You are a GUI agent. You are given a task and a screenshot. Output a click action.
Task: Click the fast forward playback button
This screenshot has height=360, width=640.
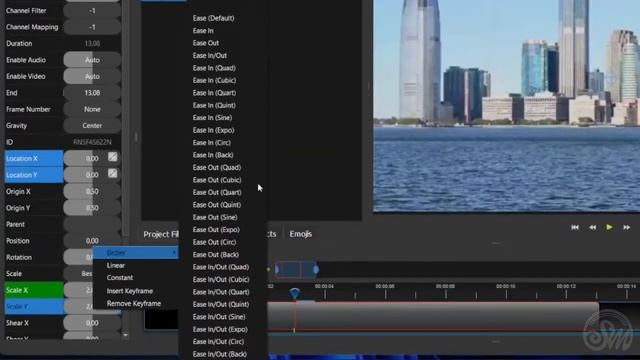point(627,227)
